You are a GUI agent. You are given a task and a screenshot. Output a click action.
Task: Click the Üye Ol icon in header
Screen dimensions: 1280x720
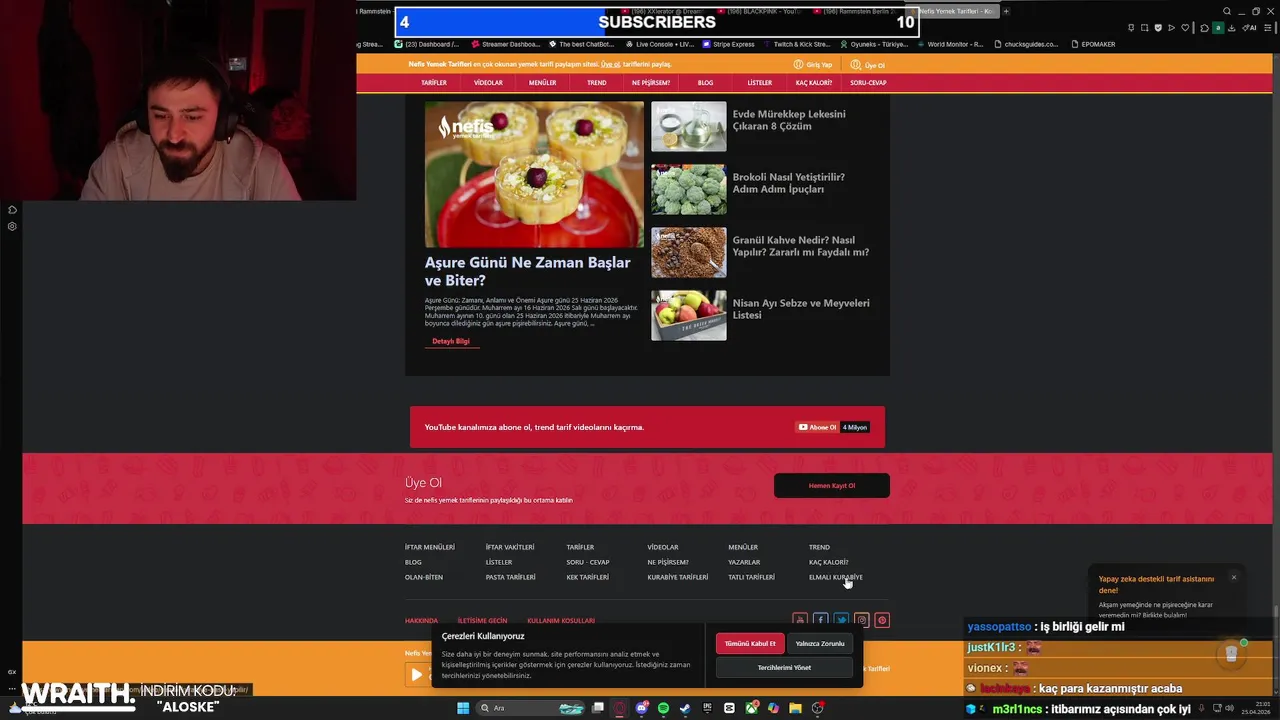(856, 64)
